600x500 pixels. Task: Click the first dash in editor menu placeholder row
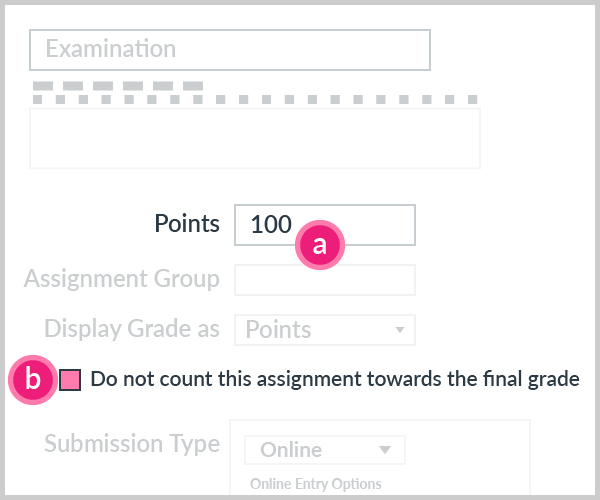[43, 86]
